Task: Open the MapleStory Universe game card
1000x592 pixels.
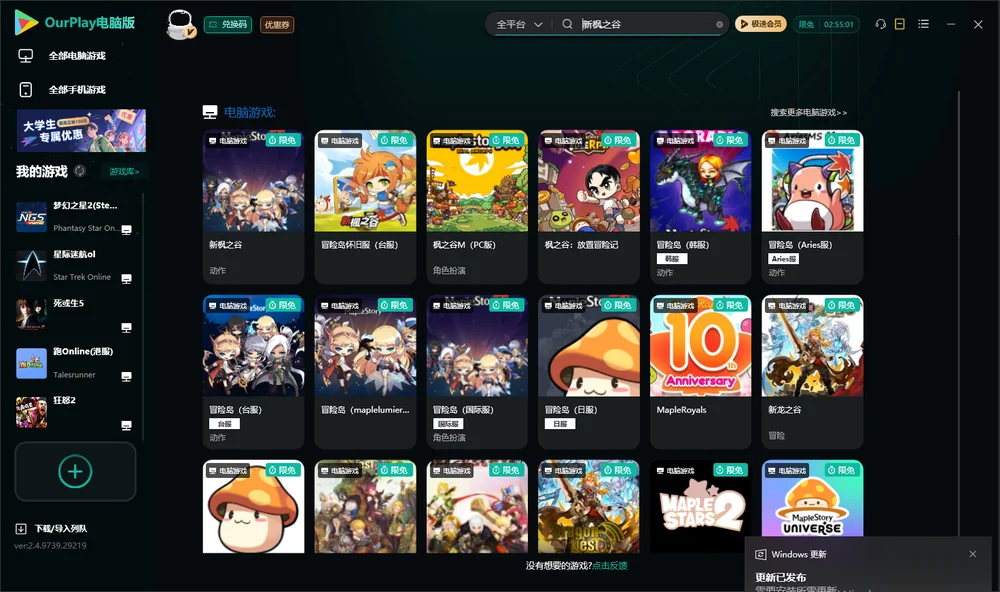Action: coord(812,499)
